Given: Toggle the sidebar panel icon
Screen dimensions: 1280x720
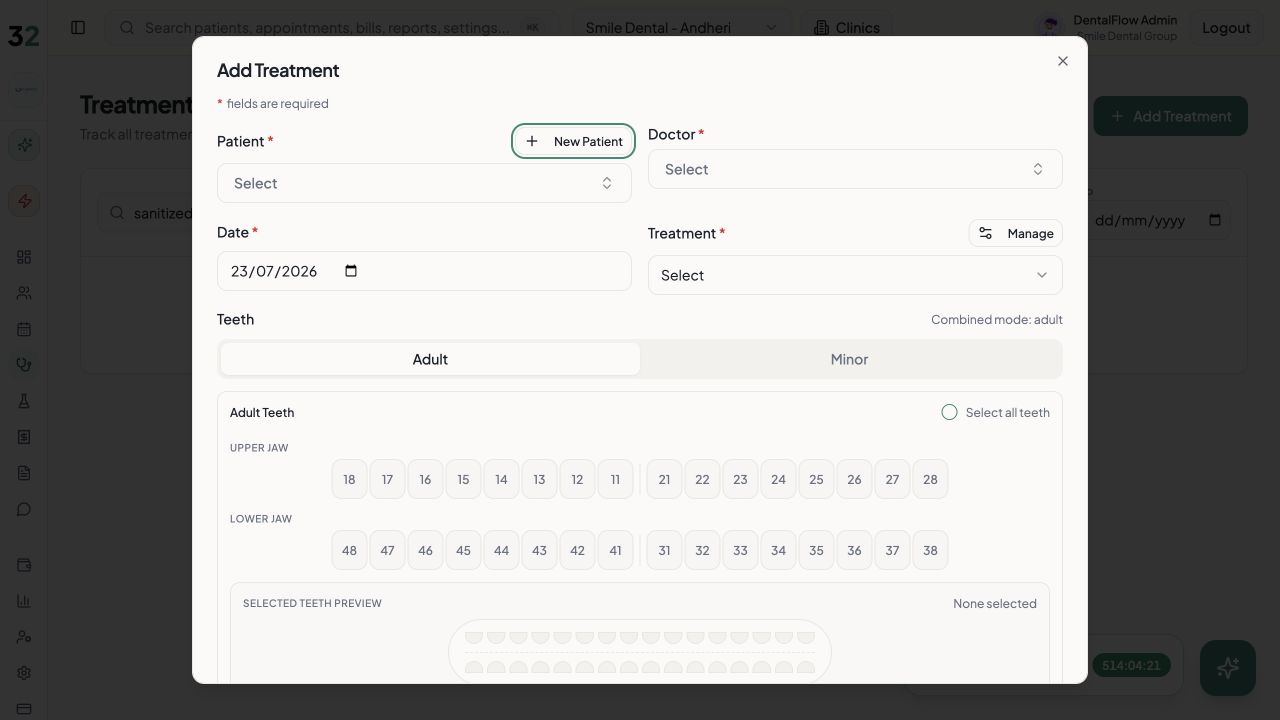Looking at the screenshot, I should (78, 28).
